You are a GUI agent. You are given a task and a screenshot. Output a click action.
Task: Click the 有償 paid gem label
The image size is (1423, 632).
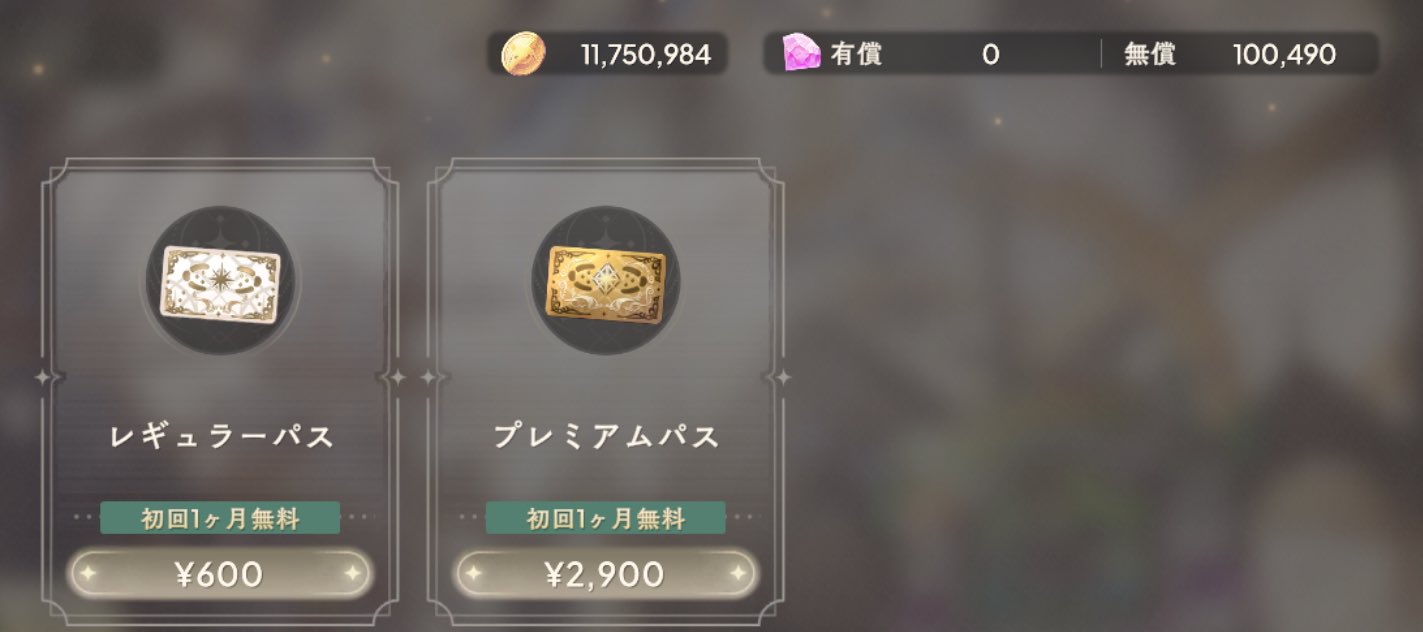pos(855,54)
